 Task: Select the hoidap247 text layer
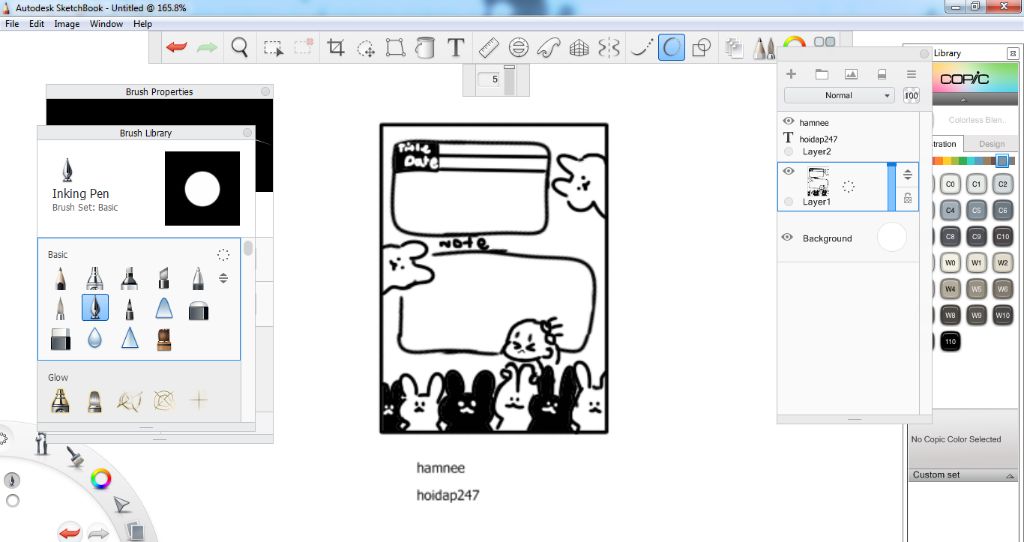pos(818,138)
